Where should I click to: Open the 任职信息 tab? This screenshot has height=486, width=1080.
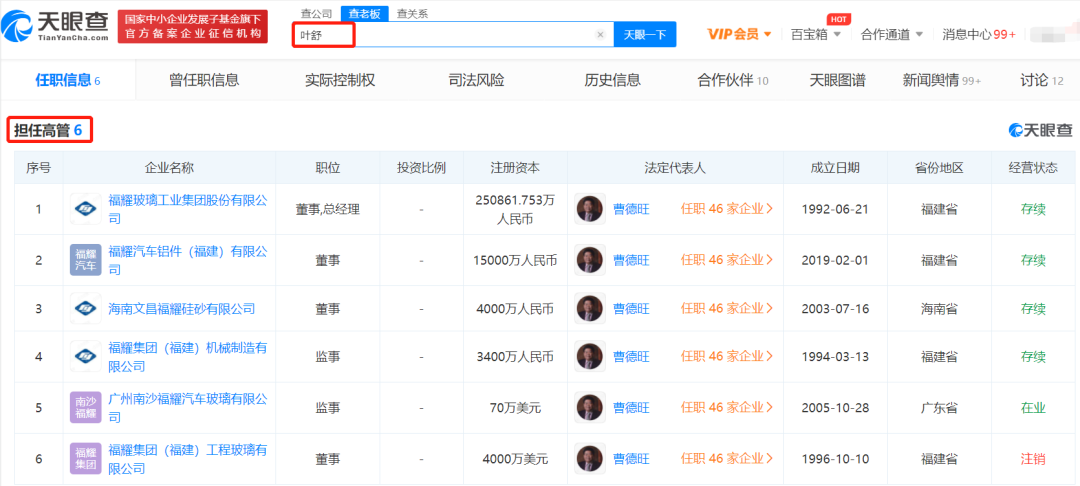coord(68,81)
